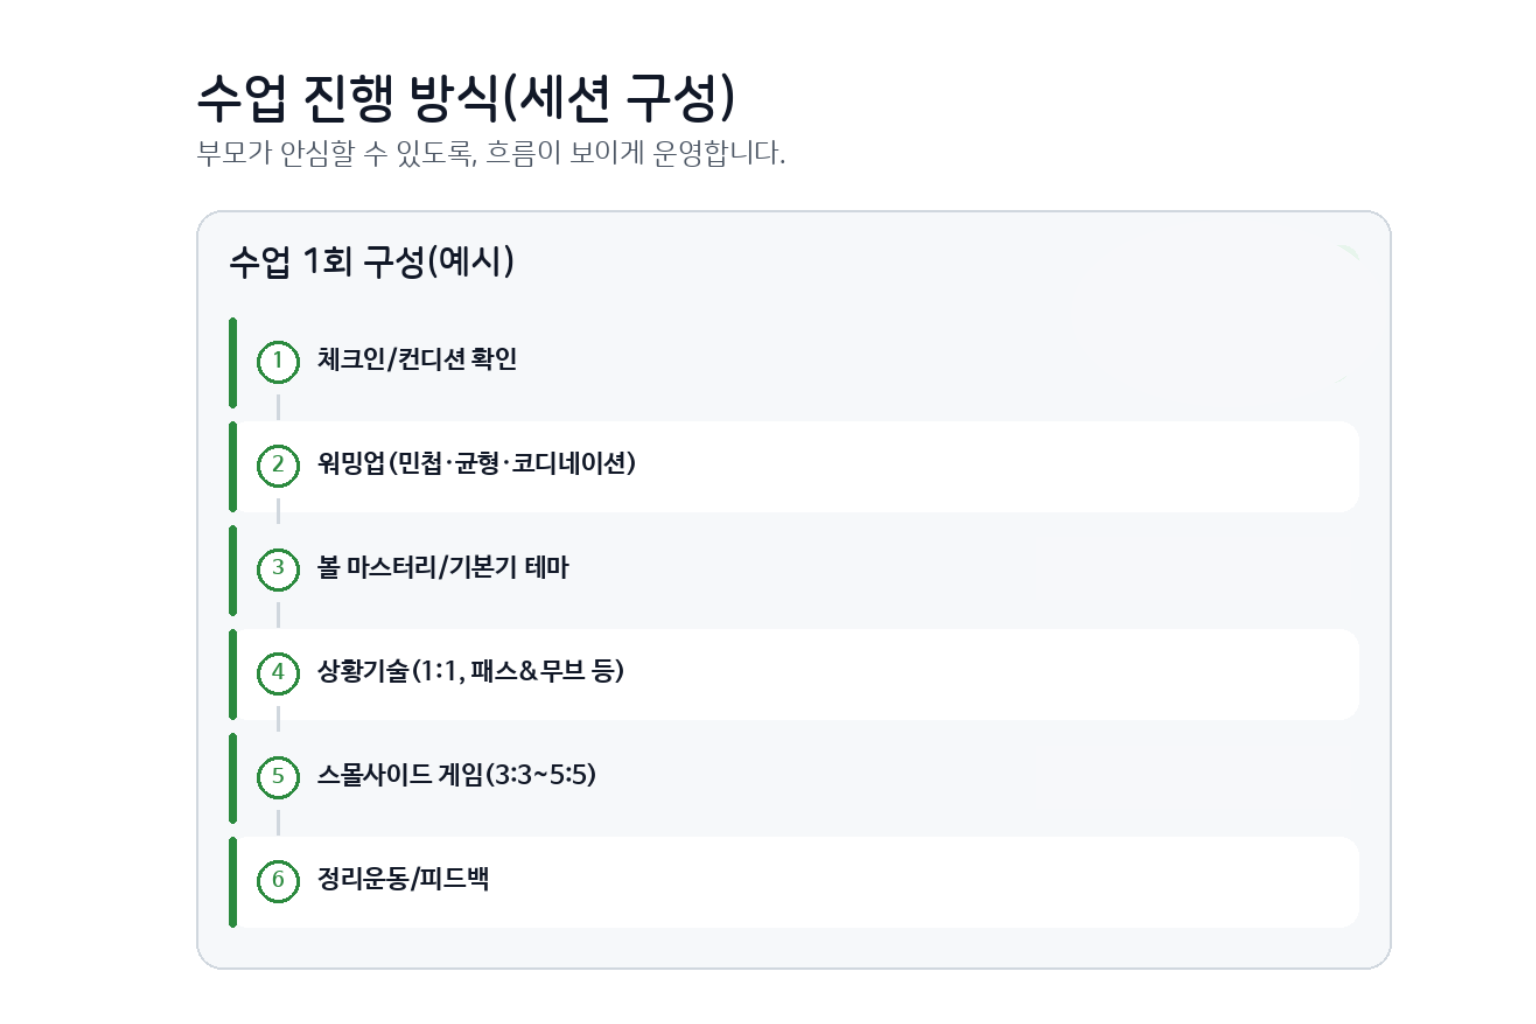Select the '상황기술(1:1, 패스&무브 등)' step text
Screen dimensions: 1536x1024
click(470, 671)
